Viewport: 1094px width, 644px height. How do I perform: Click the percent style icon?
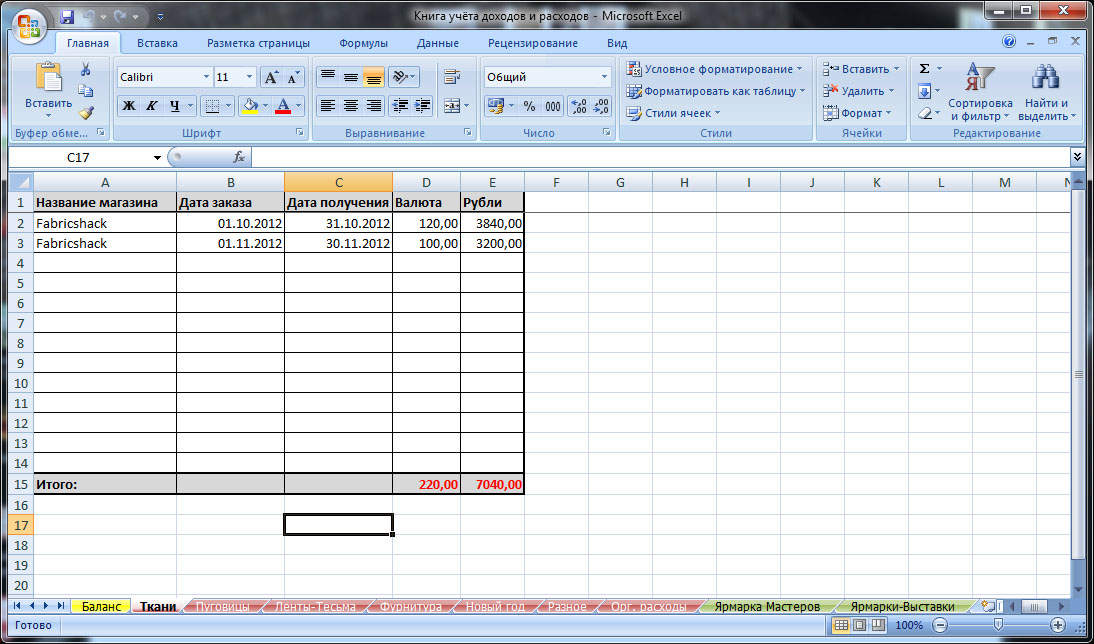click(x=529, y=106)
